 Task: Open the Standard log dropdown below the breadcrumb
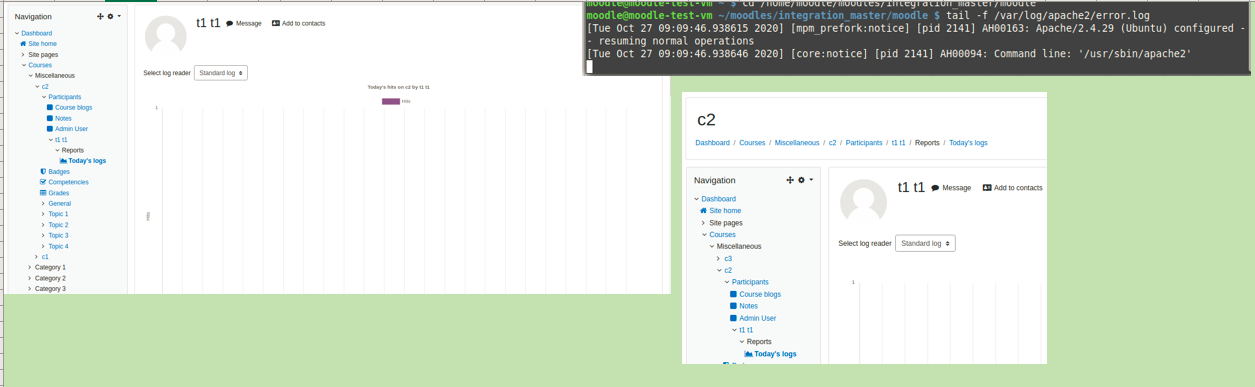tap(925, 243)
